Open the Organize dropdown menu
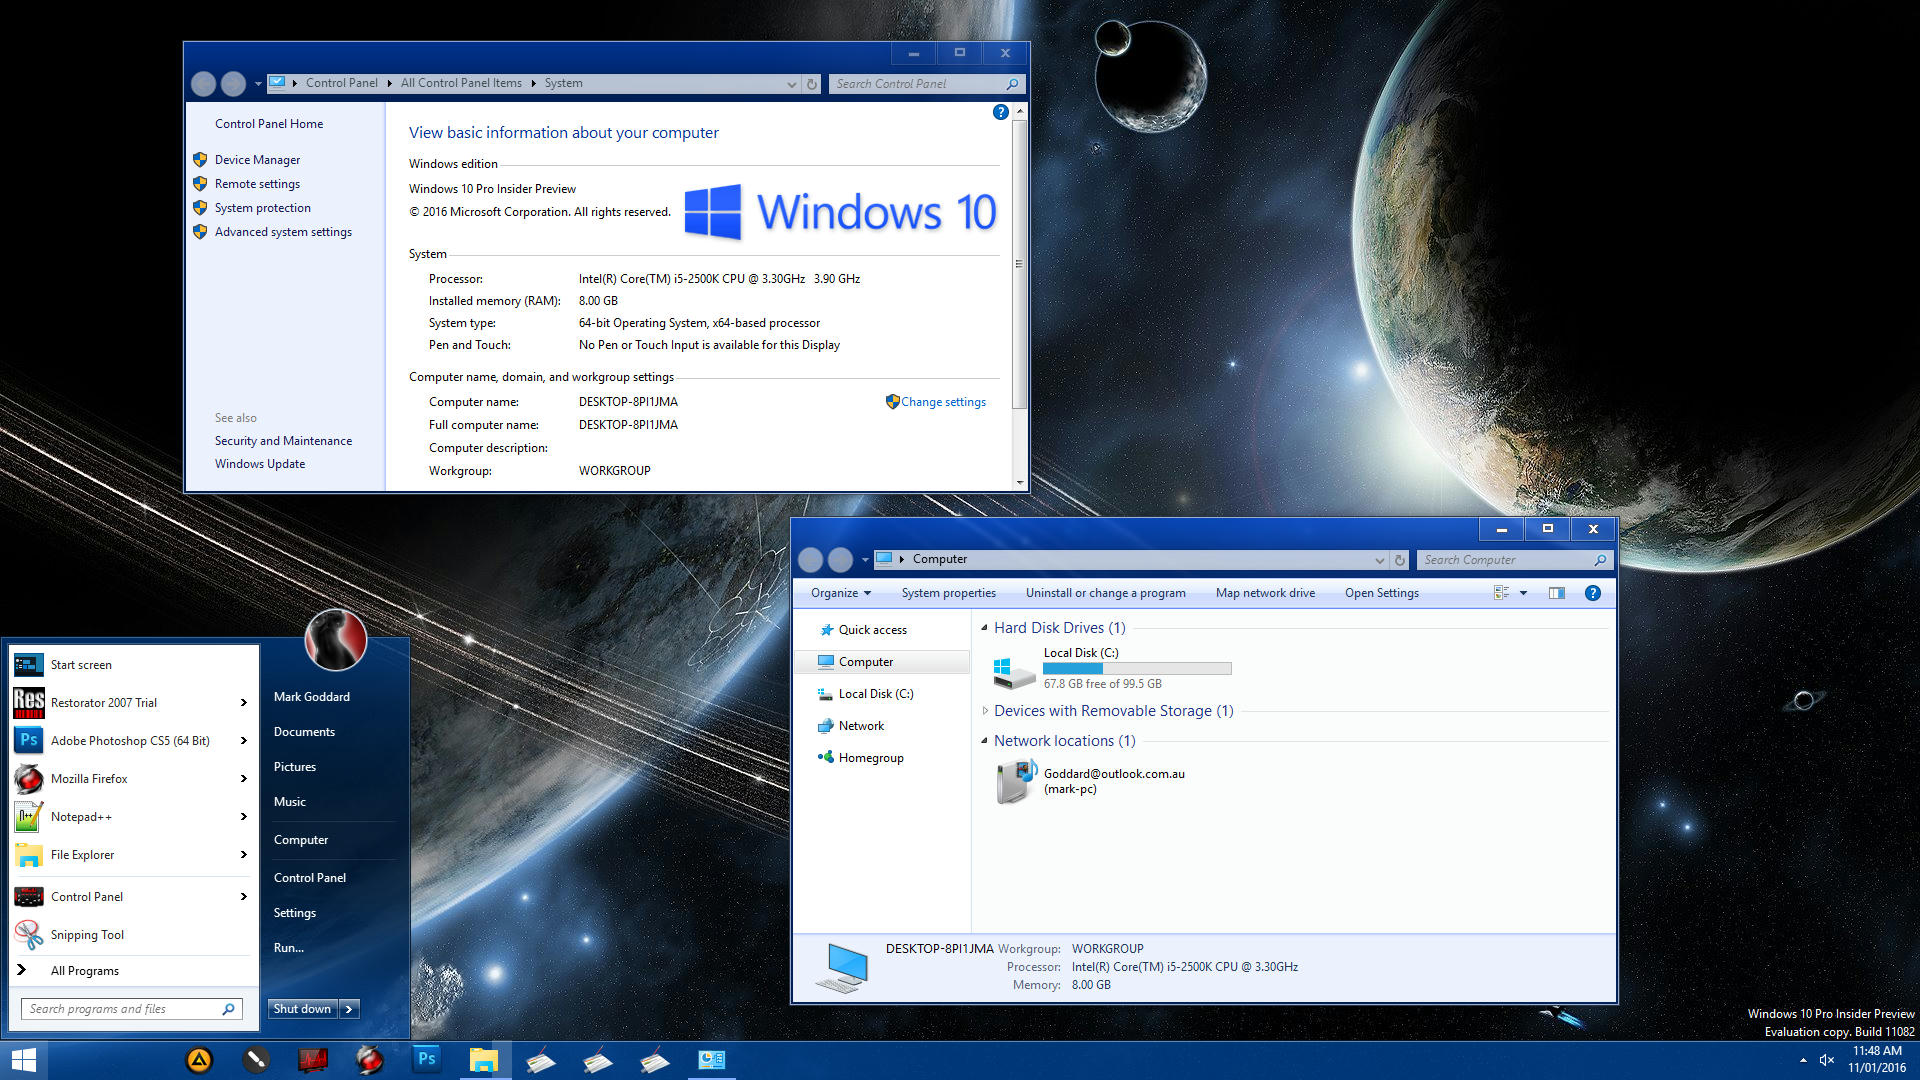 click(x=840, y=593)
